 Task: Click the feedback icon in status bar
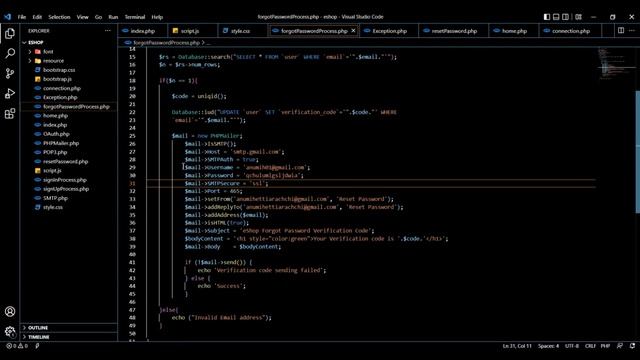click(620, 346)
